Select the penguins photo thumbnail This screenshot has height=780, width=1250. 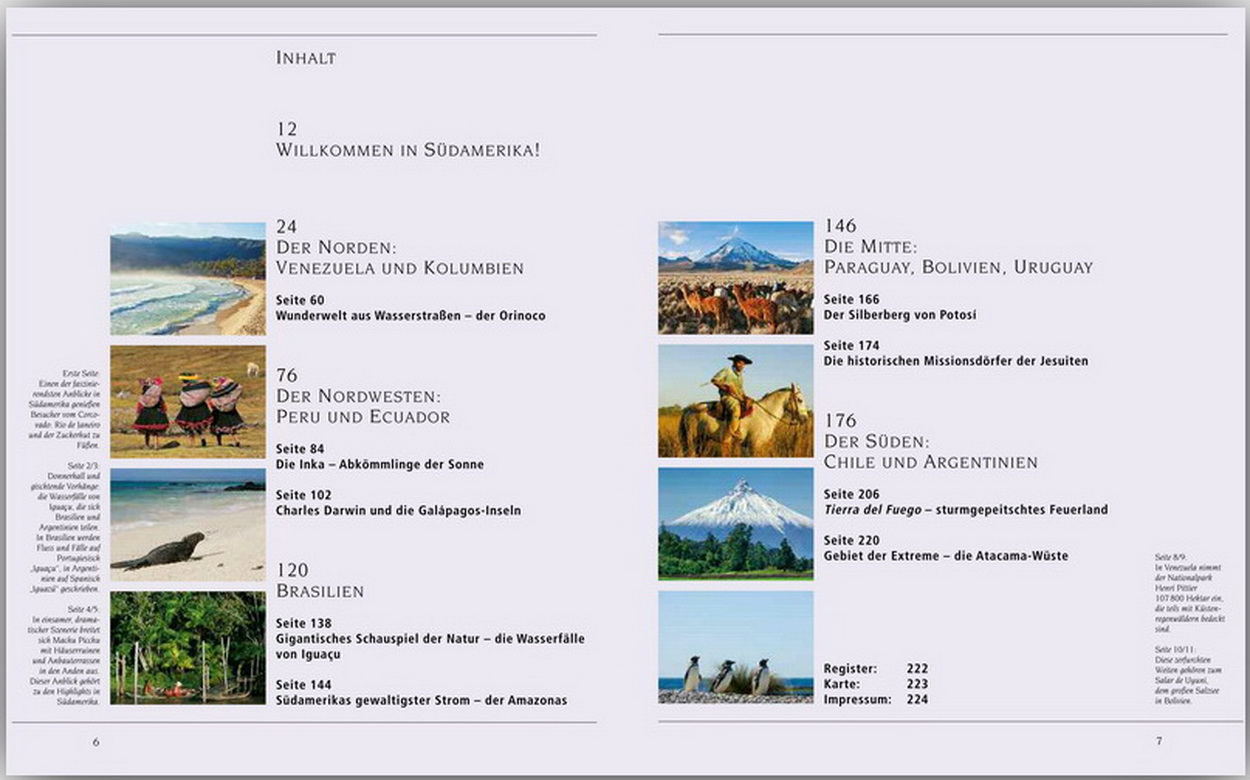(735, 647)
